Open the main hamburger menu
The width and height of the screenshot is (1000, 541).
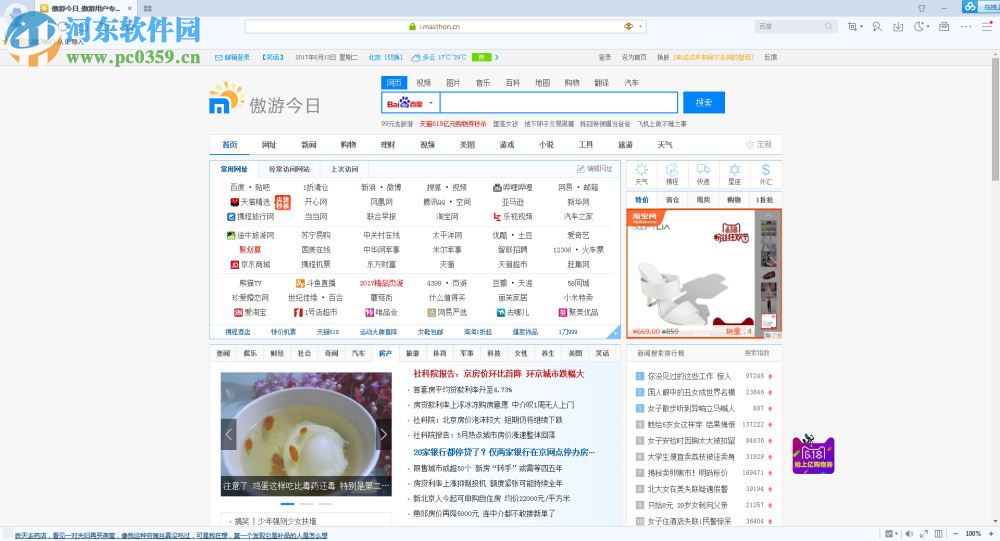pyautogui.click(x=987, y=27)
